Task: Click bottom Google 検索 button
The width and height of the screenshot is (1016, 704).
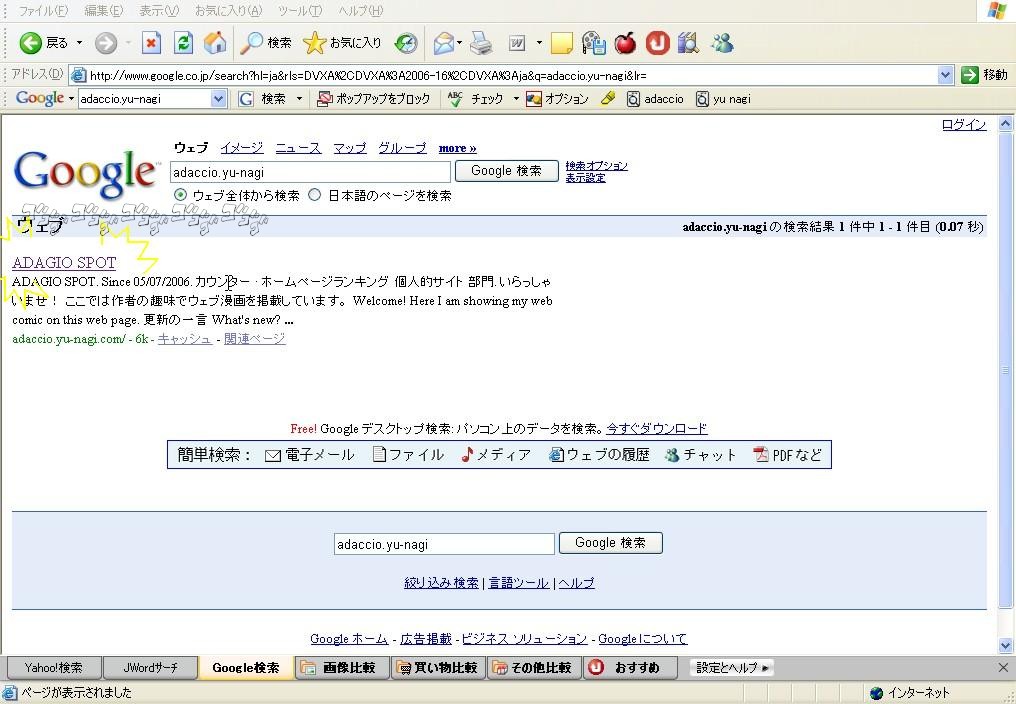Action: [610, 543]
